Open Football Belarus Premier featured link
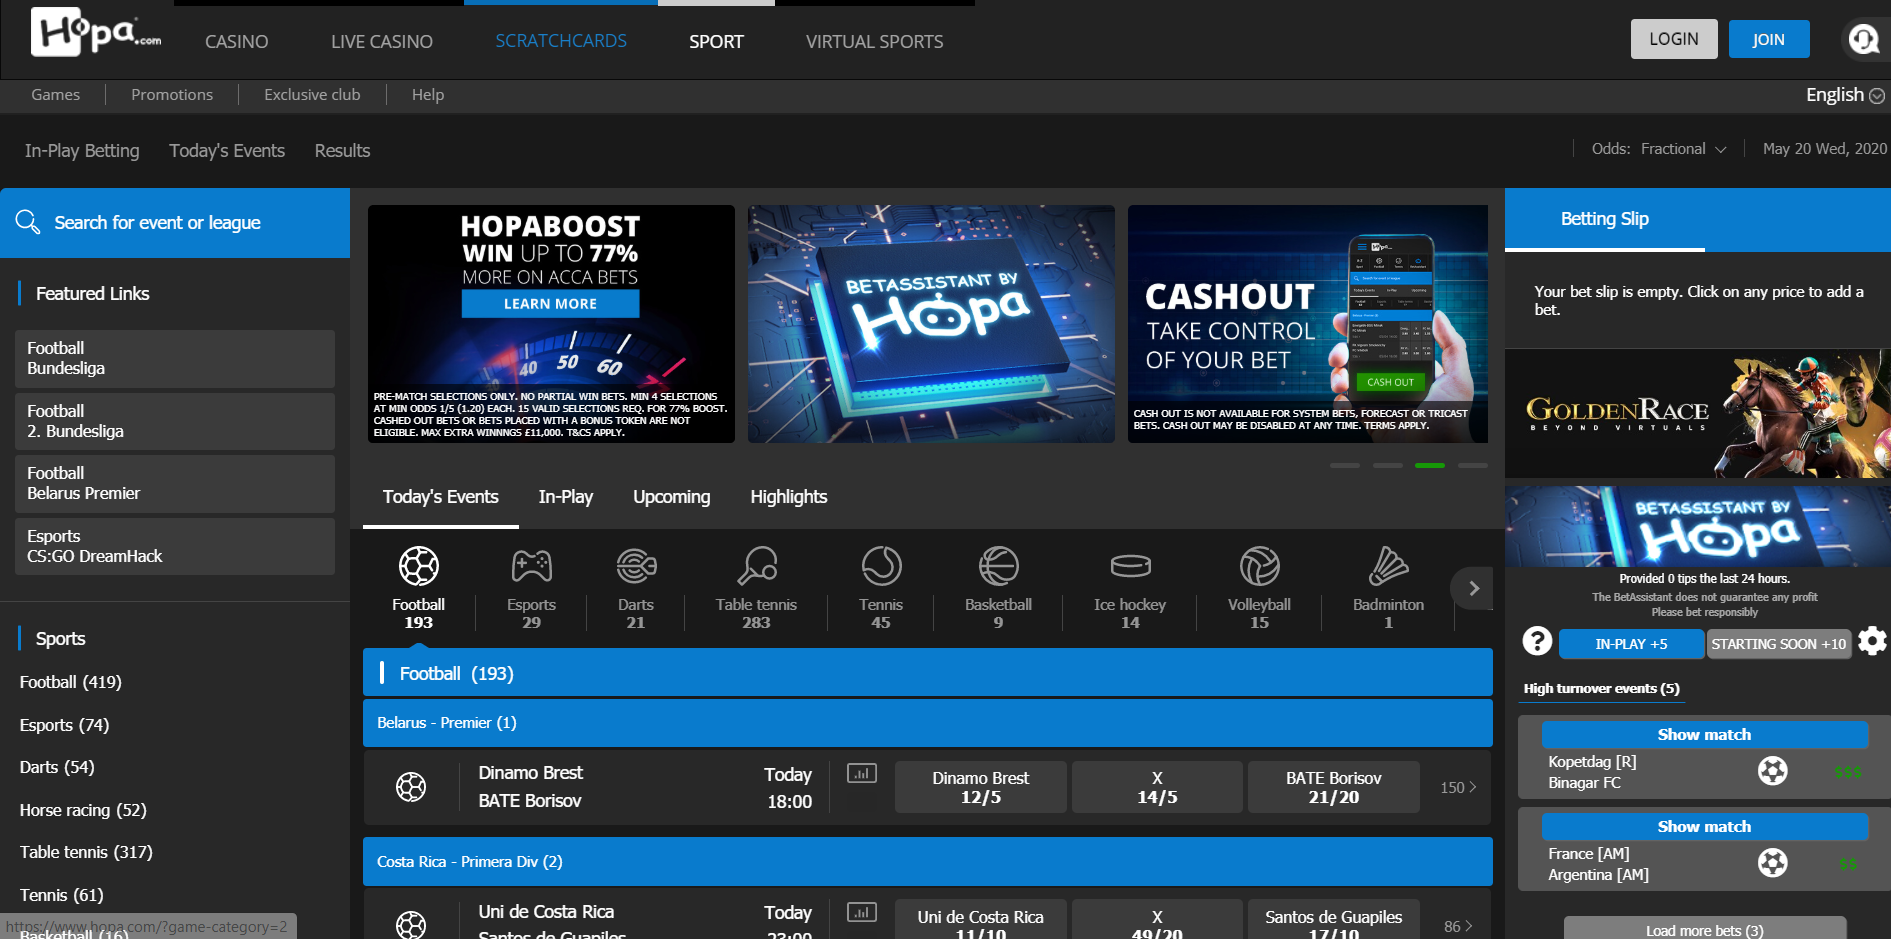 click(175, 484)
